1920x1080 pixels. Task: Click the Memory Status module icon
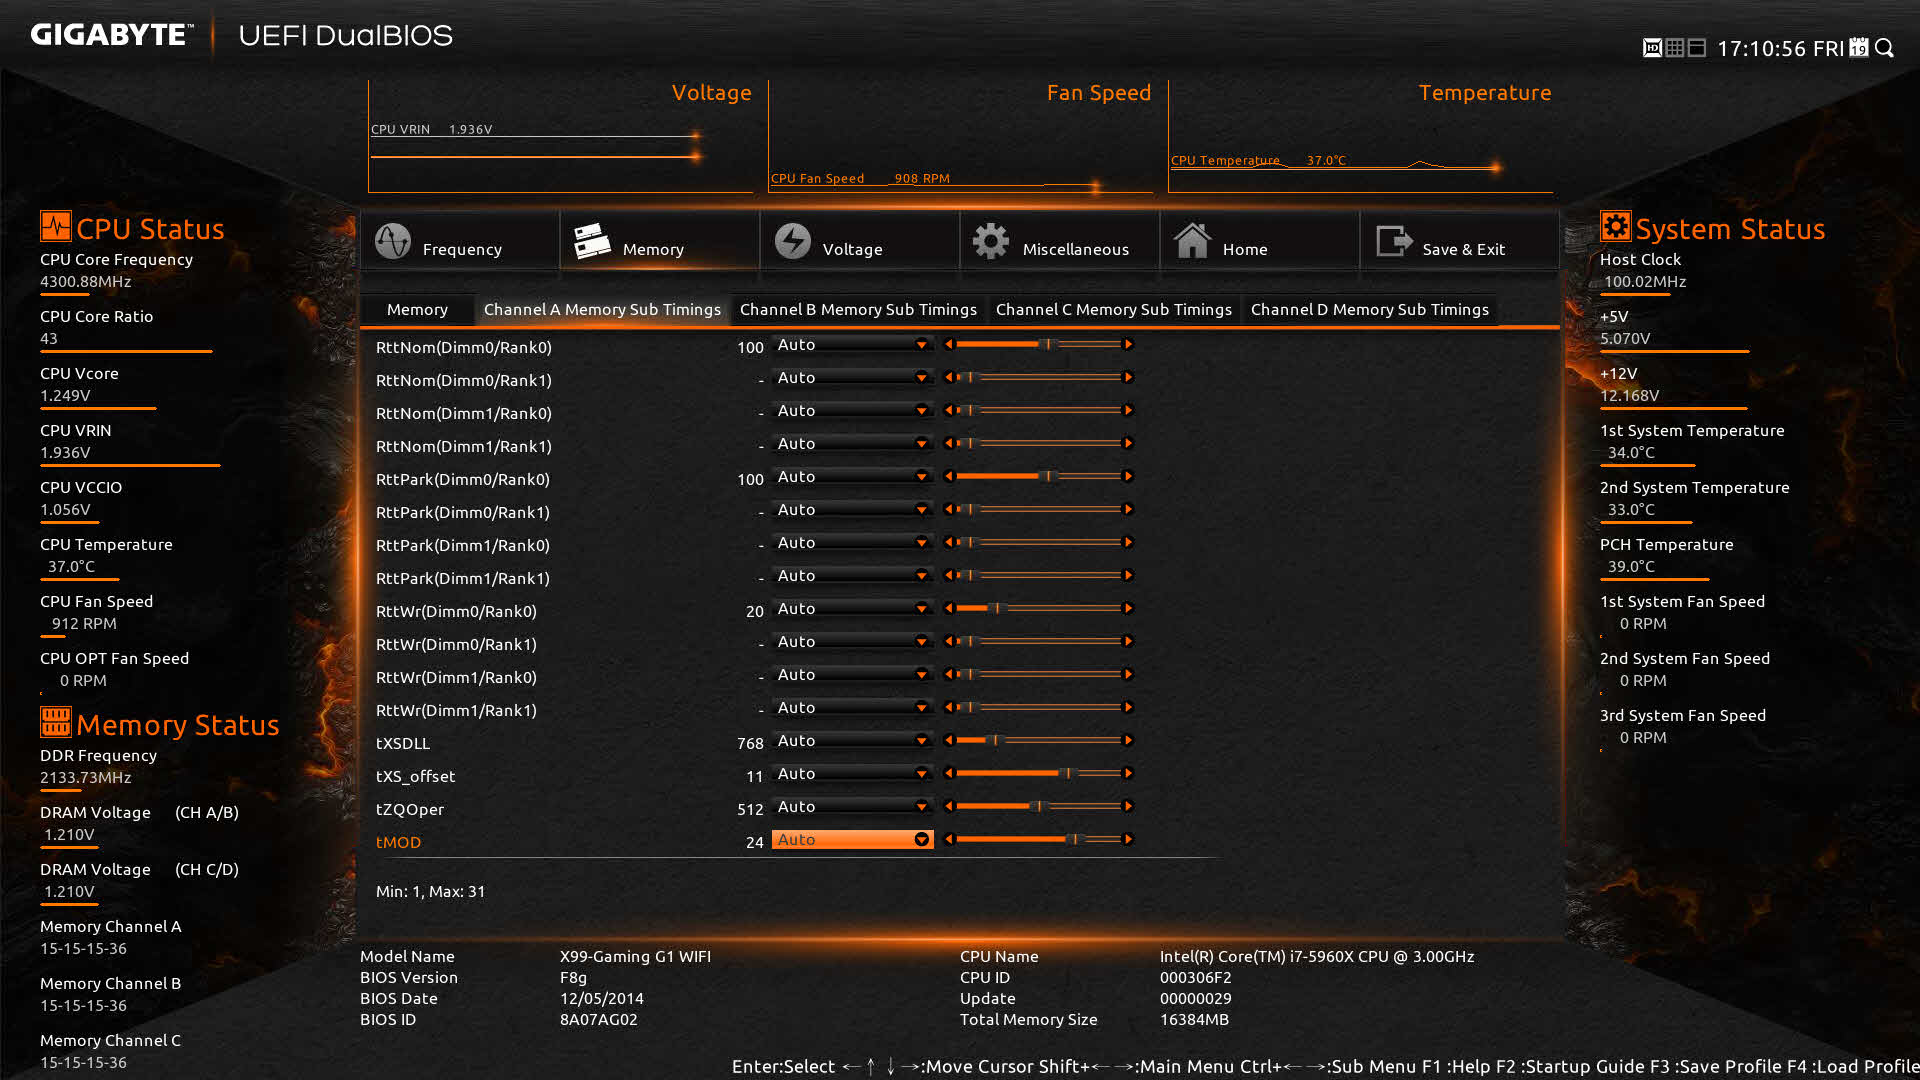(x=56, y=721)
